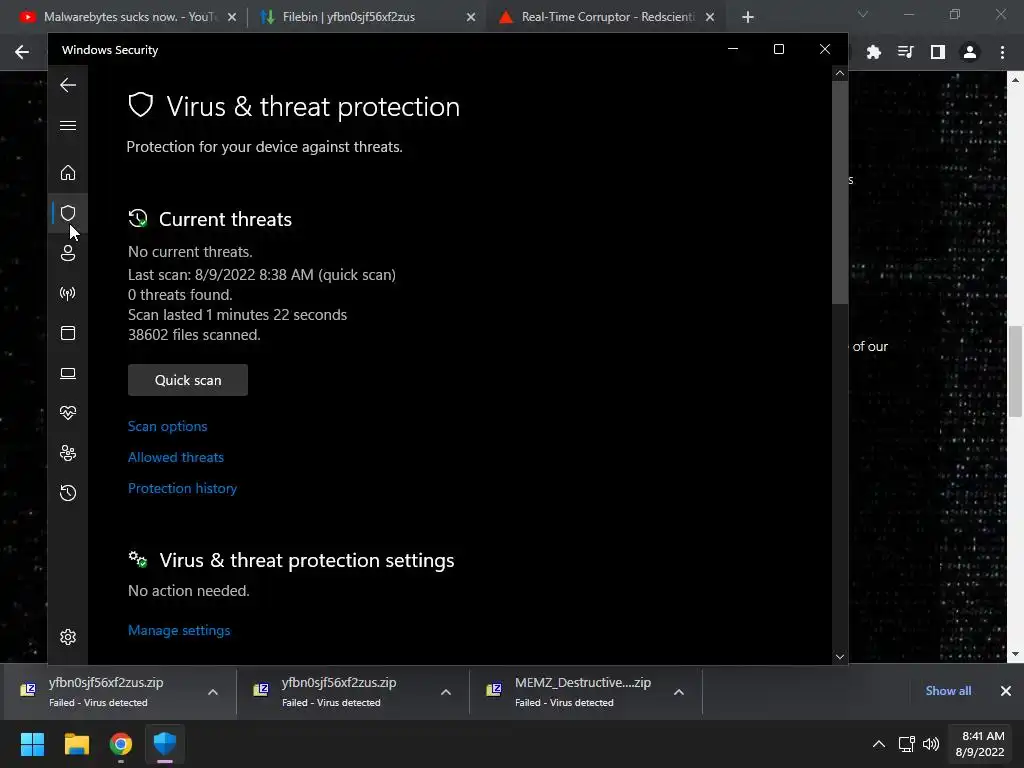Screen dimensions: 1024x768
Task: Click Windows Security taskbar icon
Action: click(165, 744)
